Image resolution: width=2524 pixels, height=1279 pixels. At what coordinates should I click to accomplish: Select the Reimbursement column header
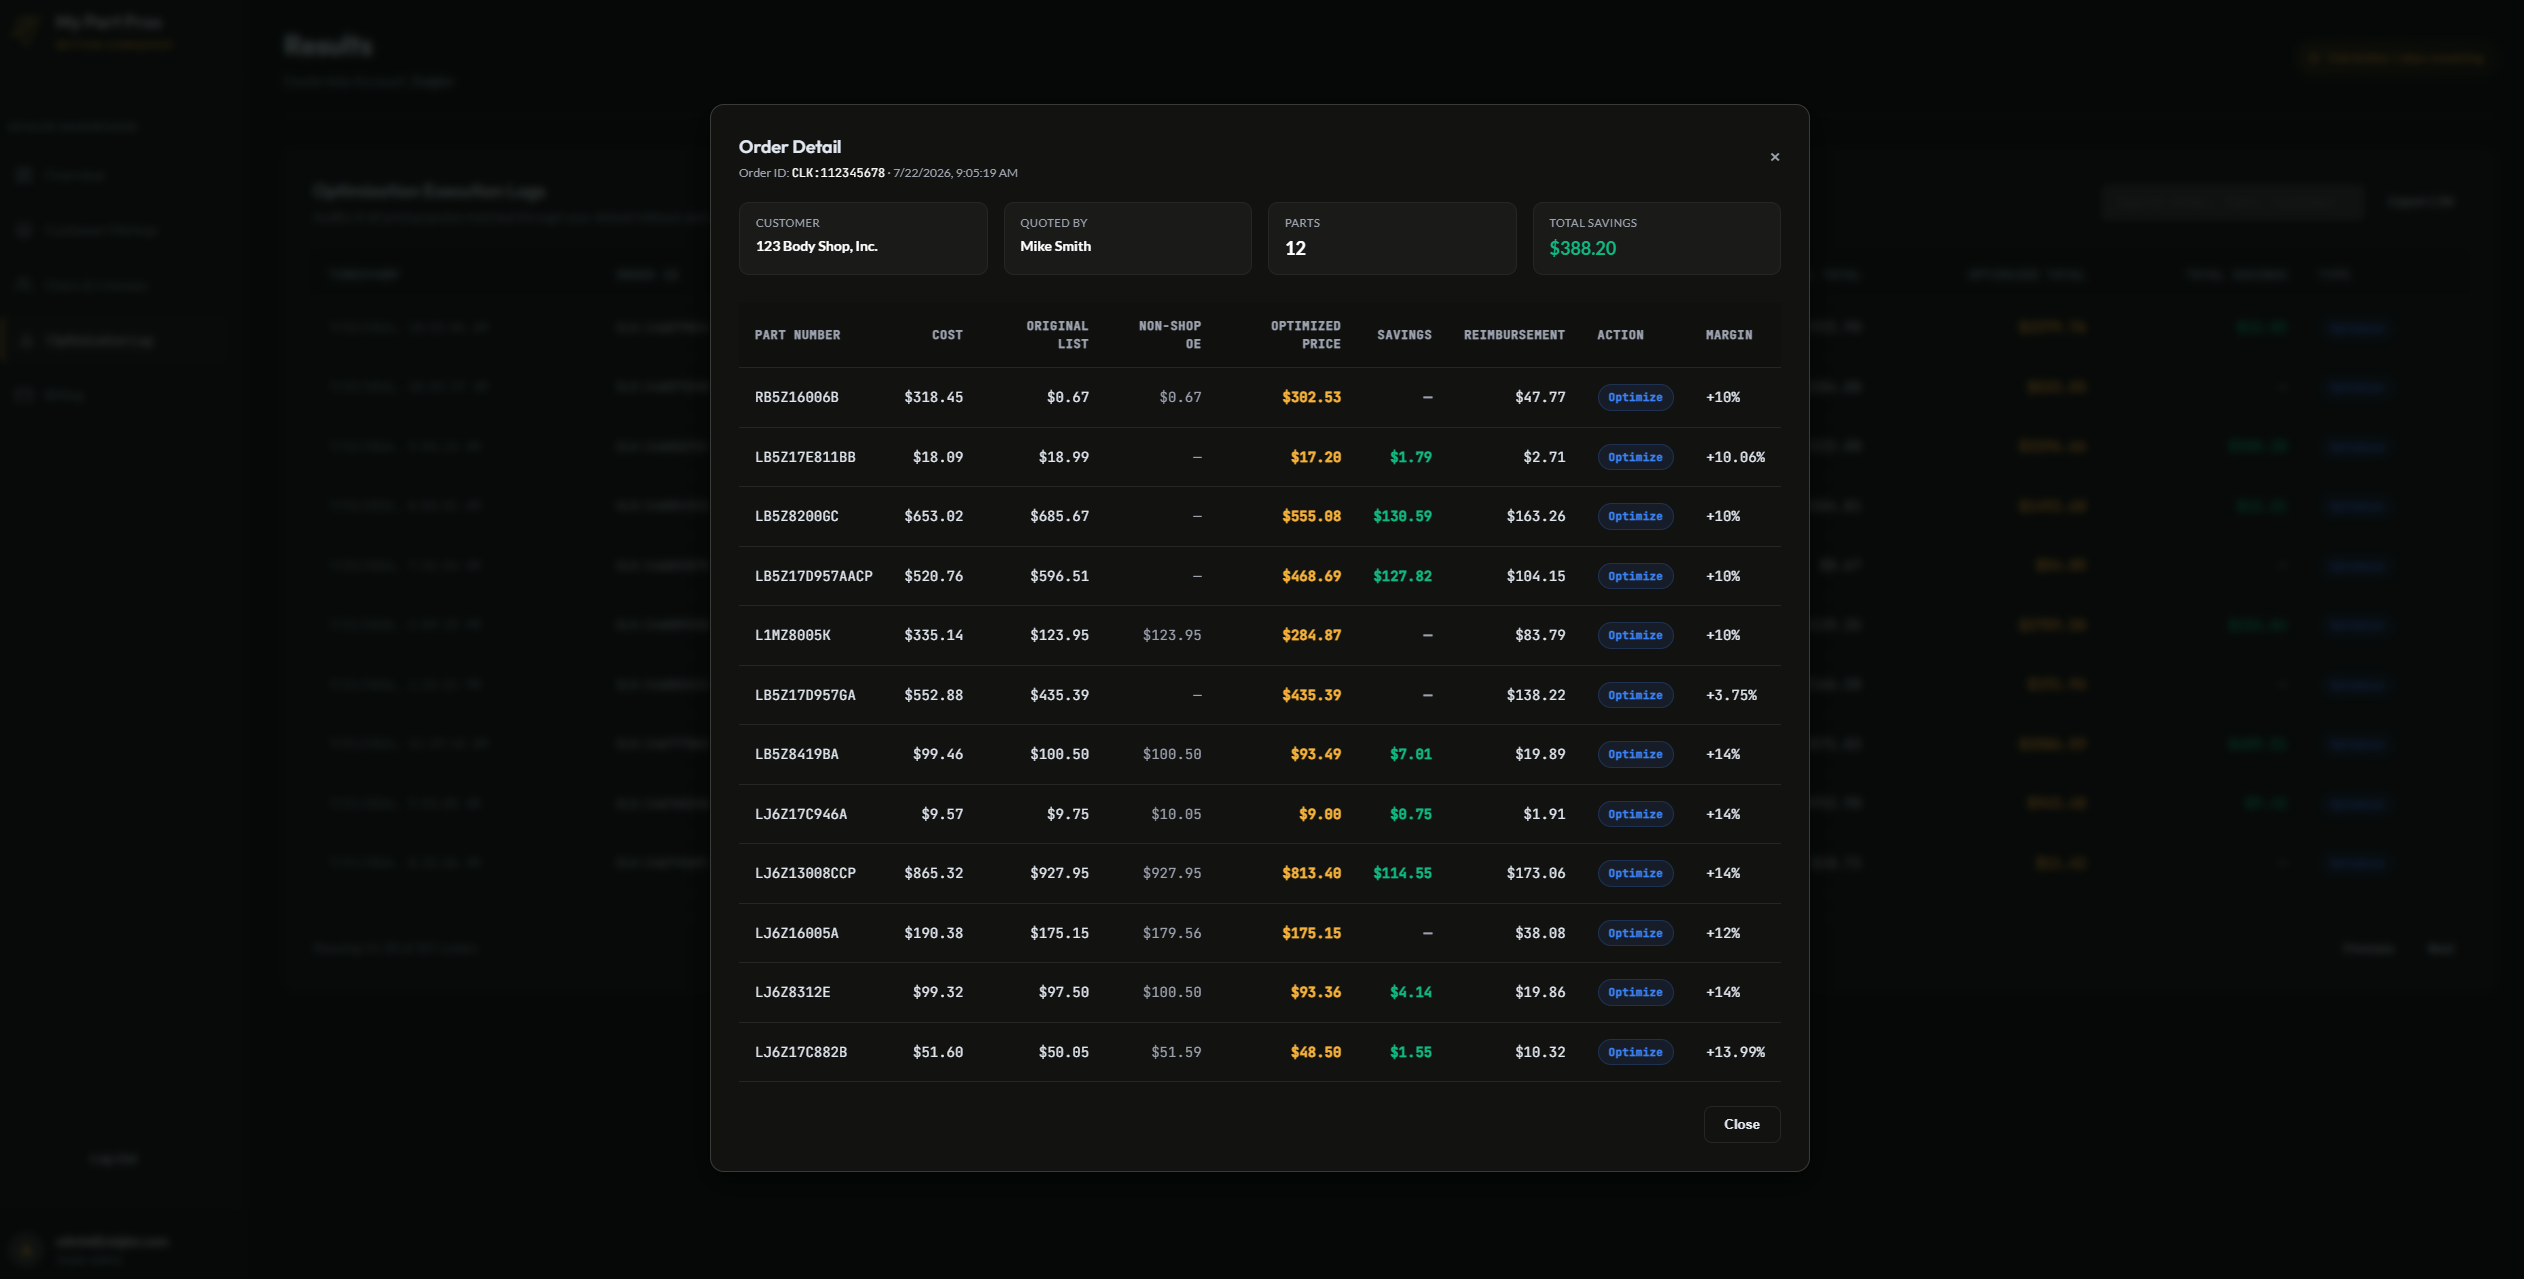tap(1514, 335)
